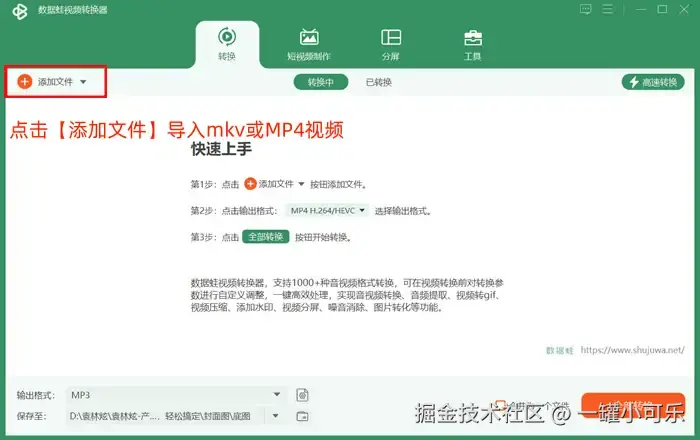700x440 pixels.
Task: Open the 分屏 split-screen tab
Action: [x=391, y=44]
